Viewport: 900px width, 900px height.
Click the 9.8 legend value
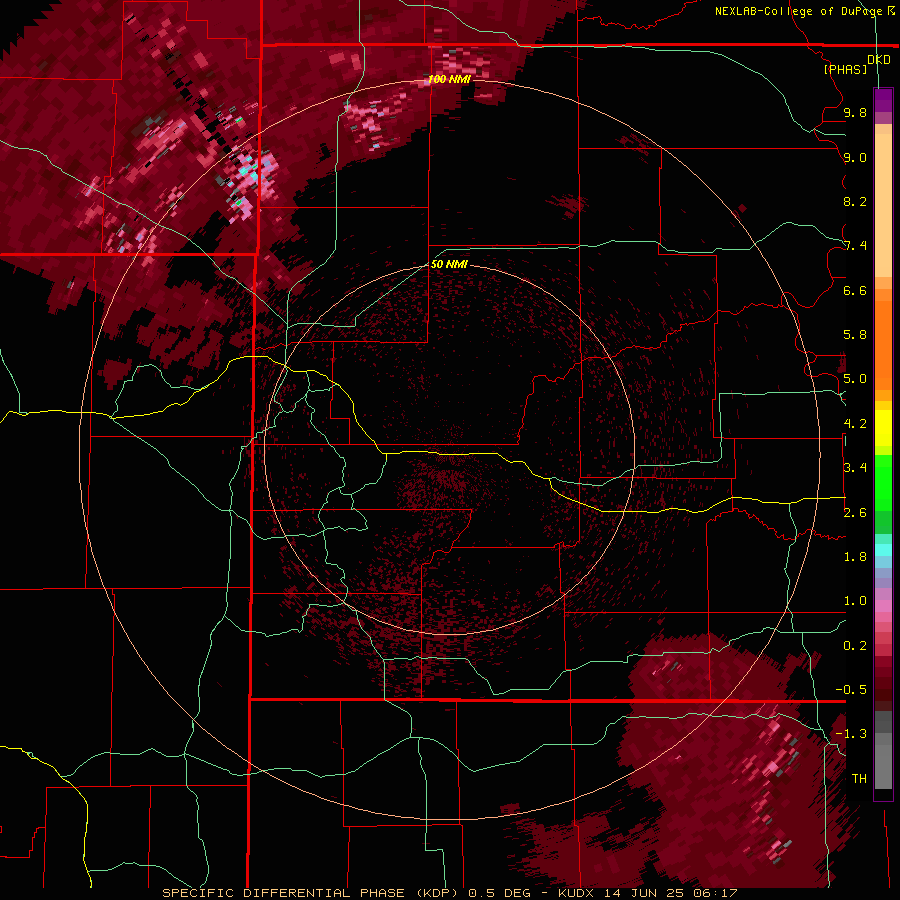[x=855, y=112]
